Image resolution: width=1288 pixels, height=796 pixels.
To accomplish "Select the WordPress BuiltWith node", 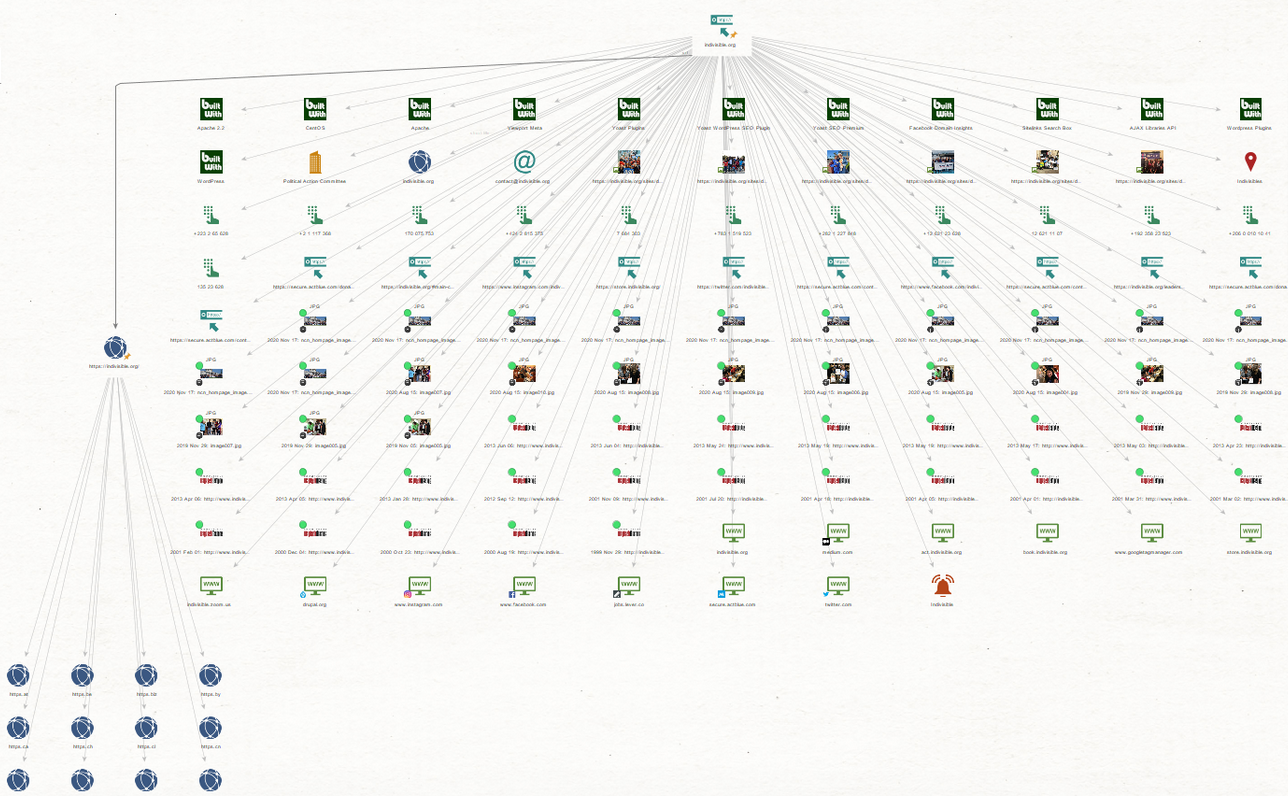I will click(x=211, y=162).
